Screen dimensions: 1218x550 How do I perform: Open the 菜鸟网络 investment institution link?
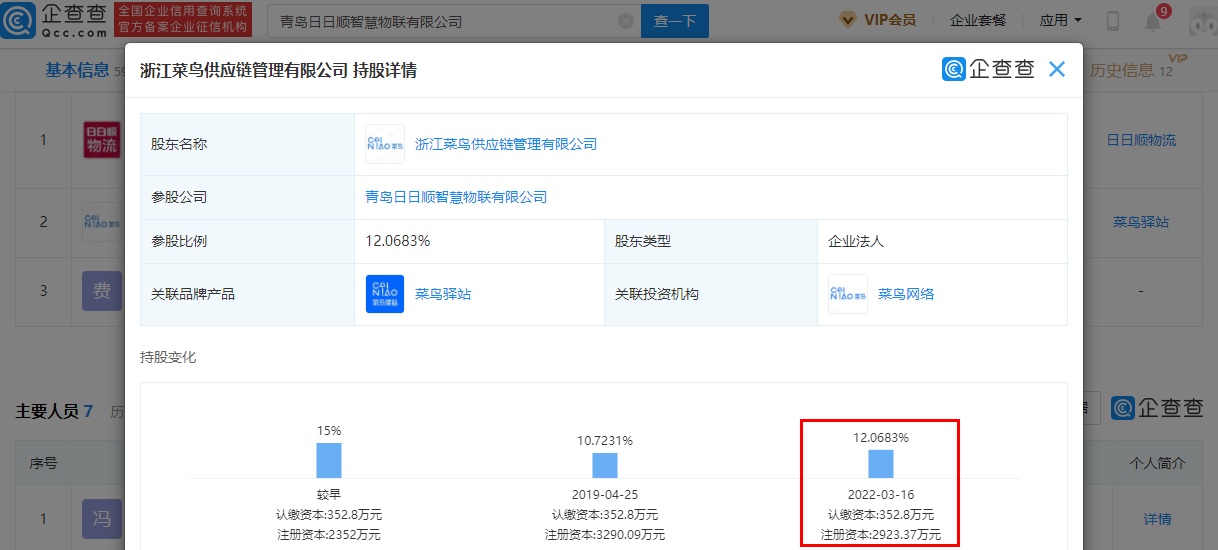(906, 294)
